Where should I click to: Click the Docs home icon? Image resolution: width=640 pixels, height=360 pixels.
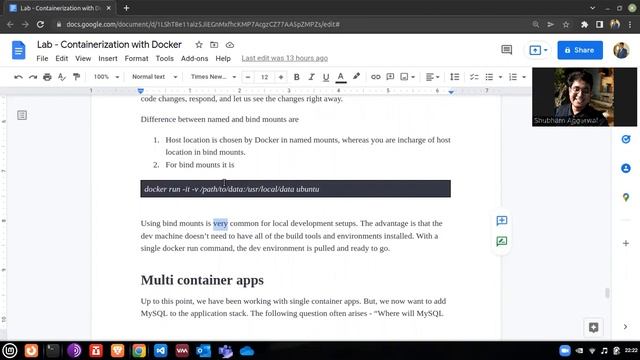(19, 50)
